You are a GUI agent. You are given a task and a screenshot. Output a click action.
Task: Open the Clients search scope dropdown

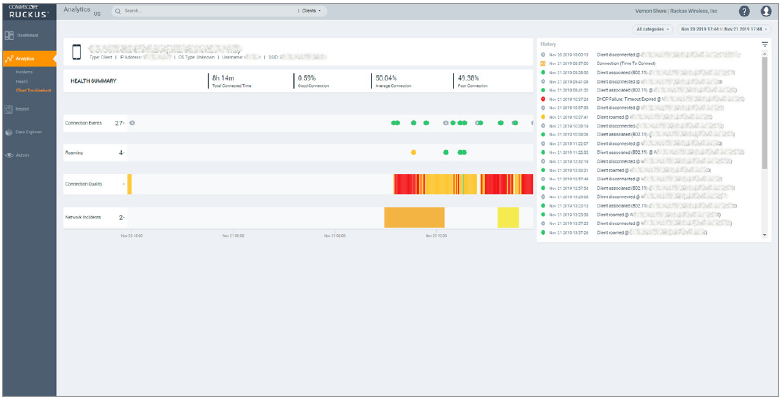point(312,10)
